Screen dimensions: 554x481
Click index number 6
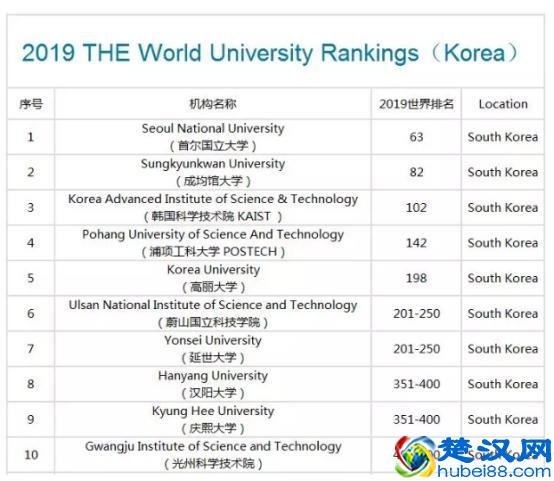[31, 314]
